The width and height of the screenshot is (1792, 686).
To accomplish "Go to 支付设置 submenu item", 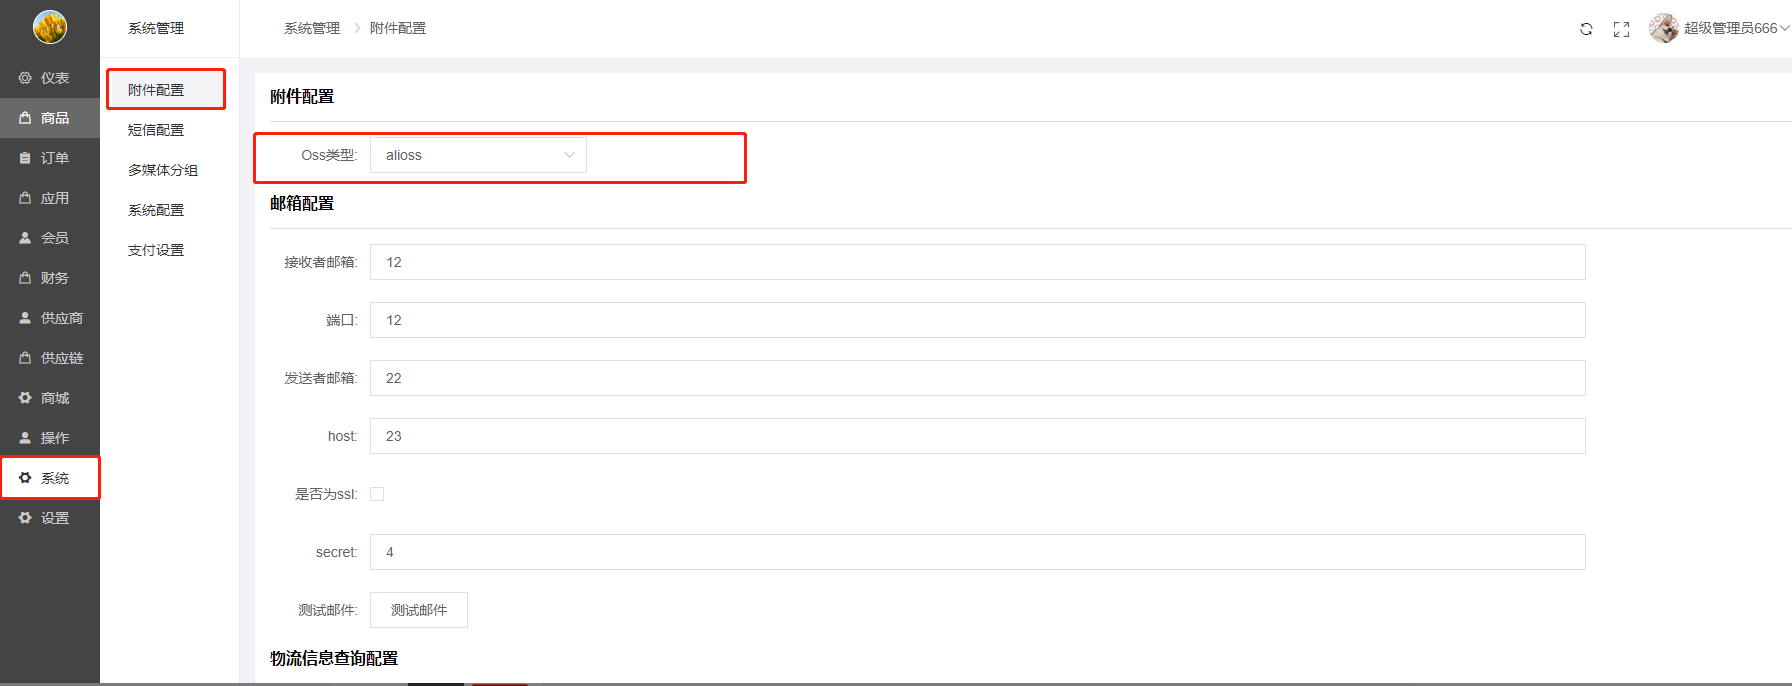I will [156, 250].
